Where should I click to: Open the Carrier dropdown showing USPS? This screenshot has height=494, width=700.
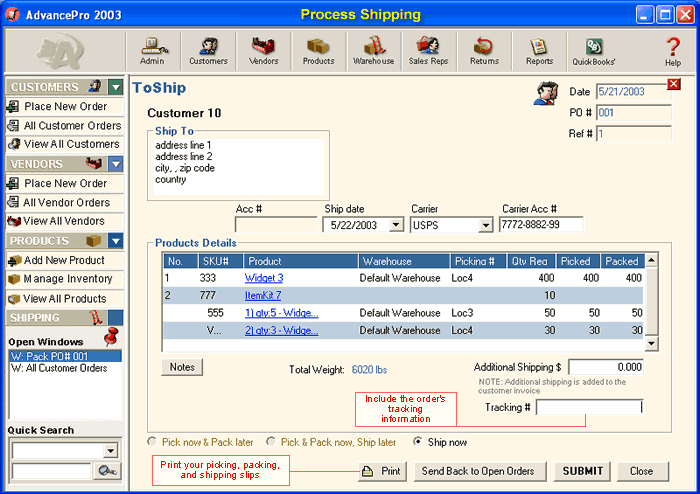coord(486,225)
